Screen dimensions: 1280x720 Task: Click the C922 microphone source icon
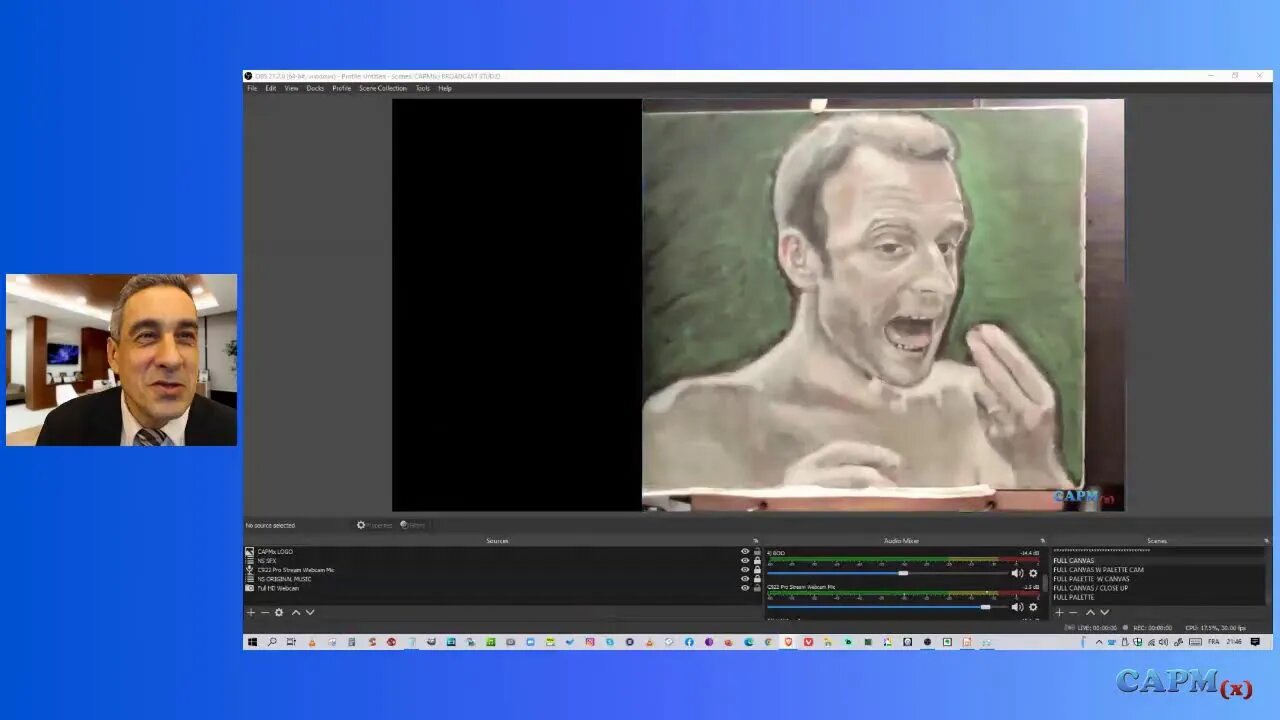250,570
